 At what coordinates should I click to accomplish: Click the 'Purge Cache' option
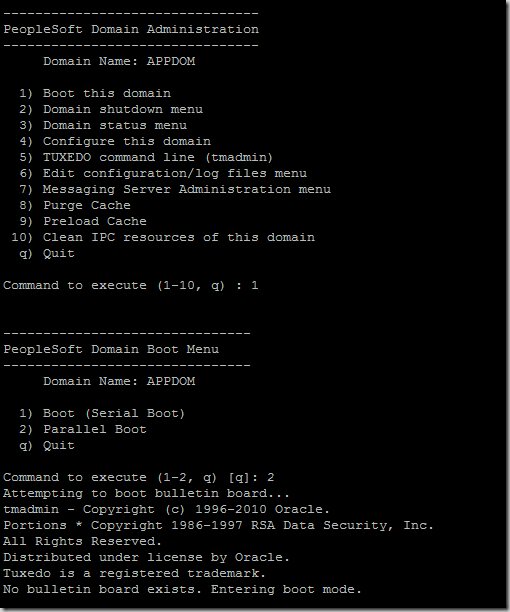tap(75, 205)
